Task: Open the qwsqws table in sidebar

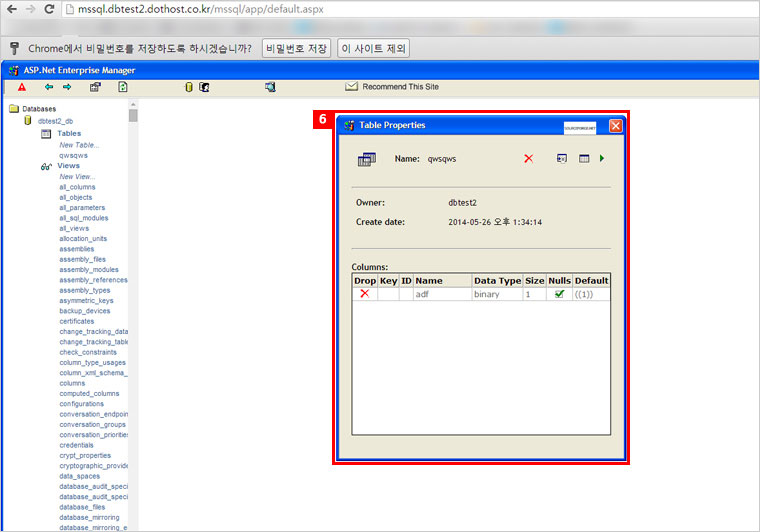Action: [x=74, y=155]
